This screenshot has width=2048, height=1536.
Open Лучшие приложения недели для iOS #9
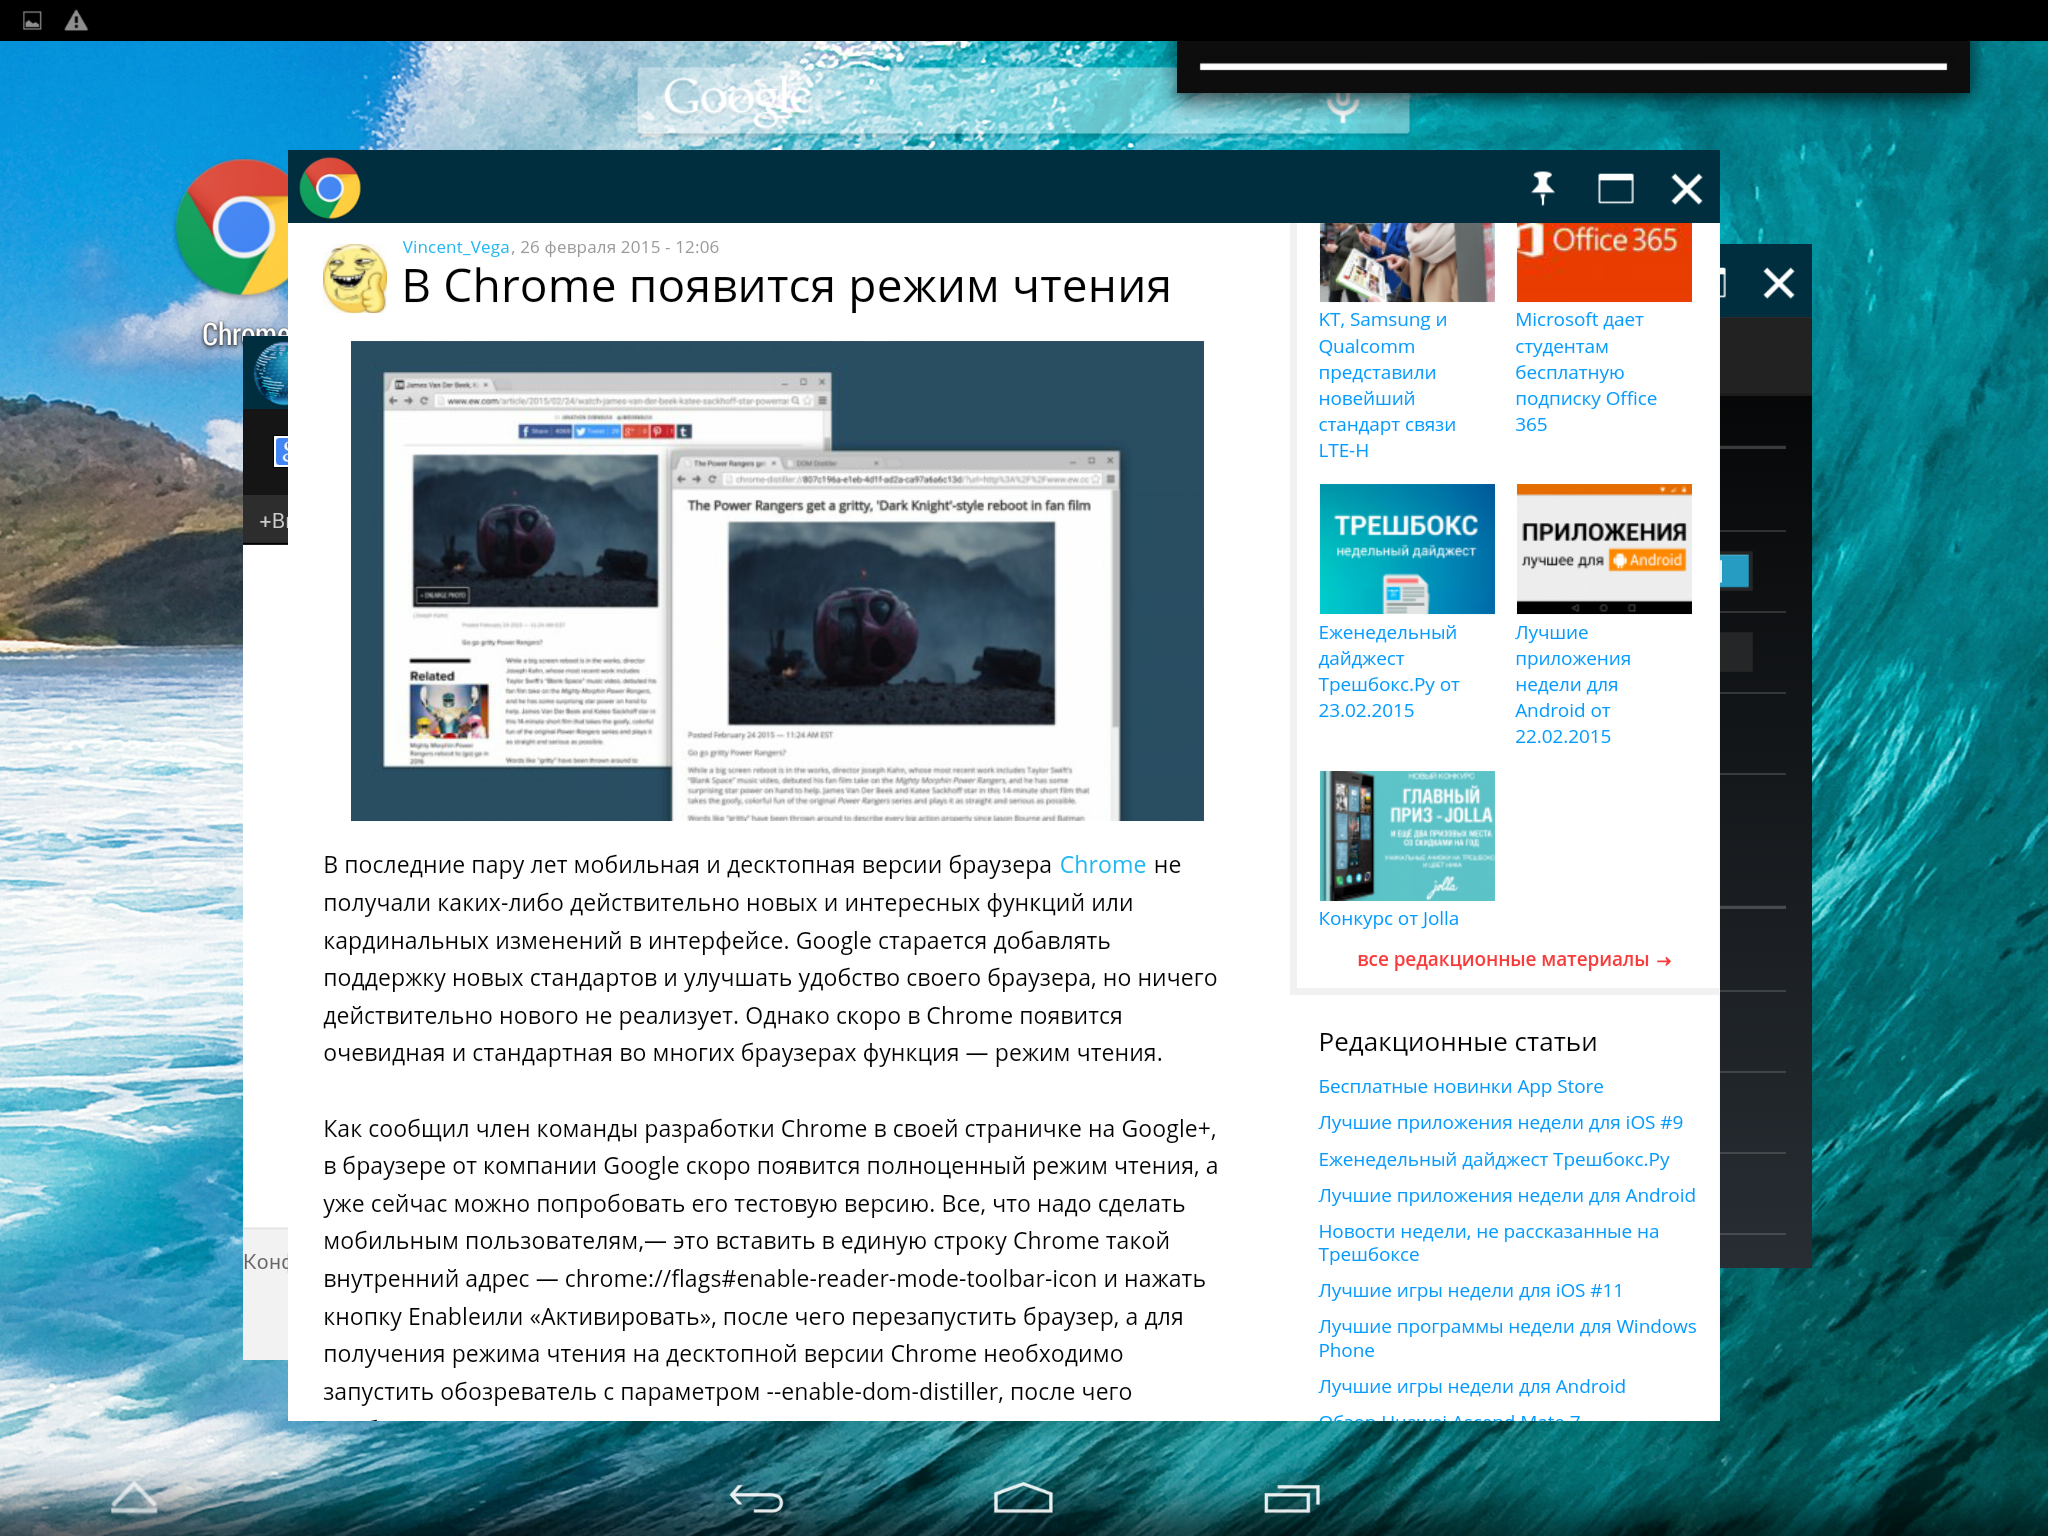coord(1500,1123)
